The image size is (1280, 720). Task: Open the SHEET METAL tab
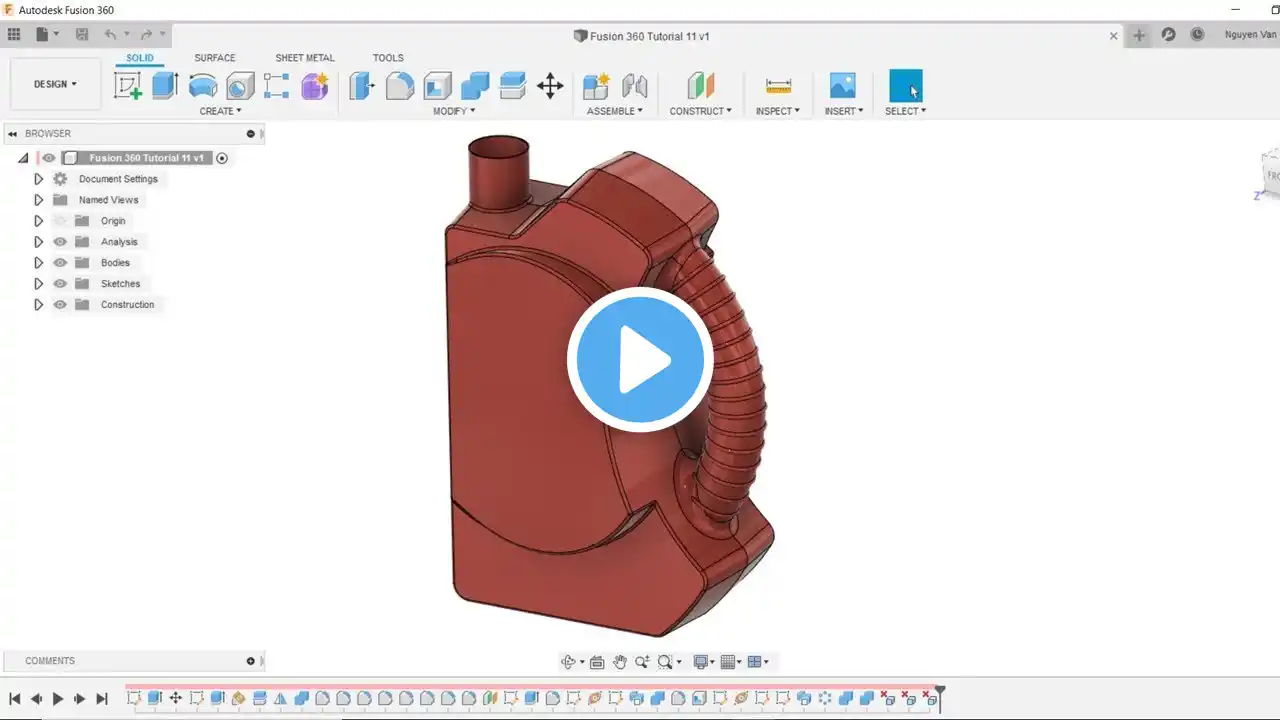tap(305, 58)
